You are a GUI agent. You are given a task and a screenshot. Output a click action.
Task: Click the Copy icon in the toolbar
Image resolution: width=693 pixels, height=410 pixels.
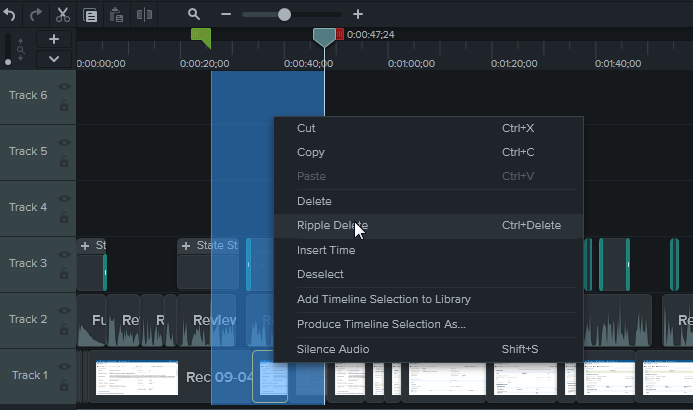pyautogui.click(x=90, y=15)
